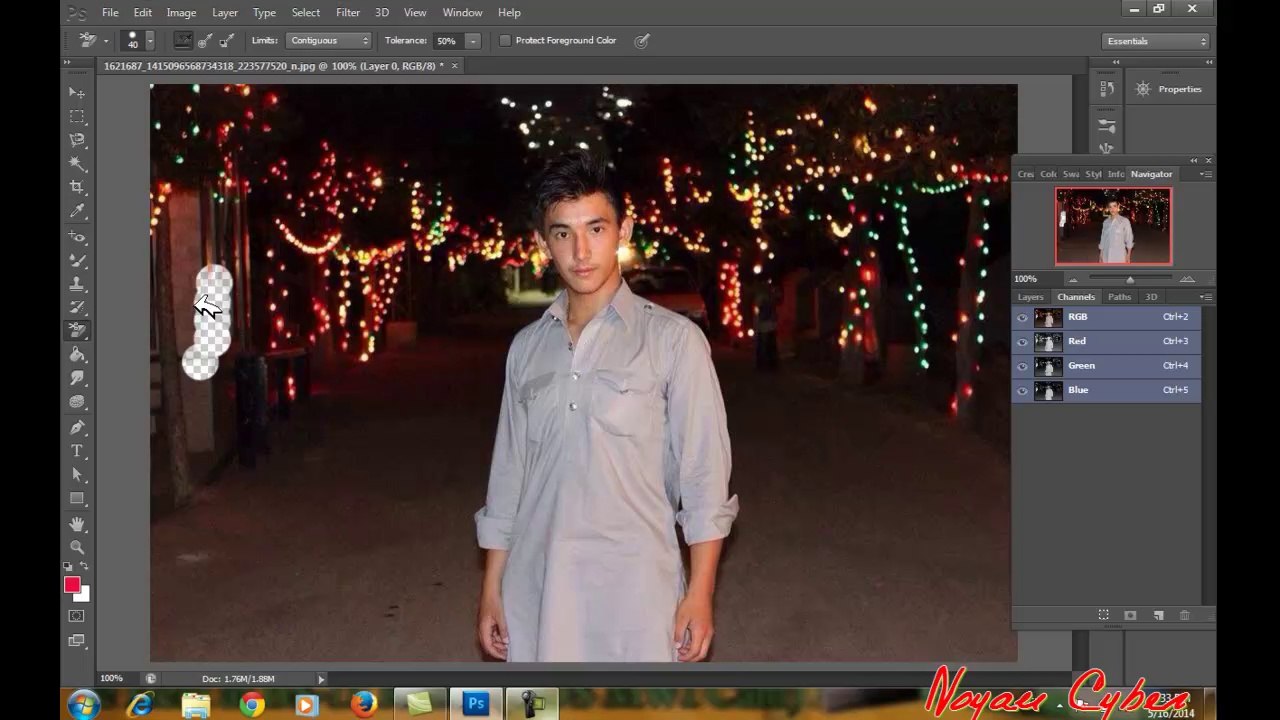
Task: Open the Navigator panel menu
Action: point(1205,174)
